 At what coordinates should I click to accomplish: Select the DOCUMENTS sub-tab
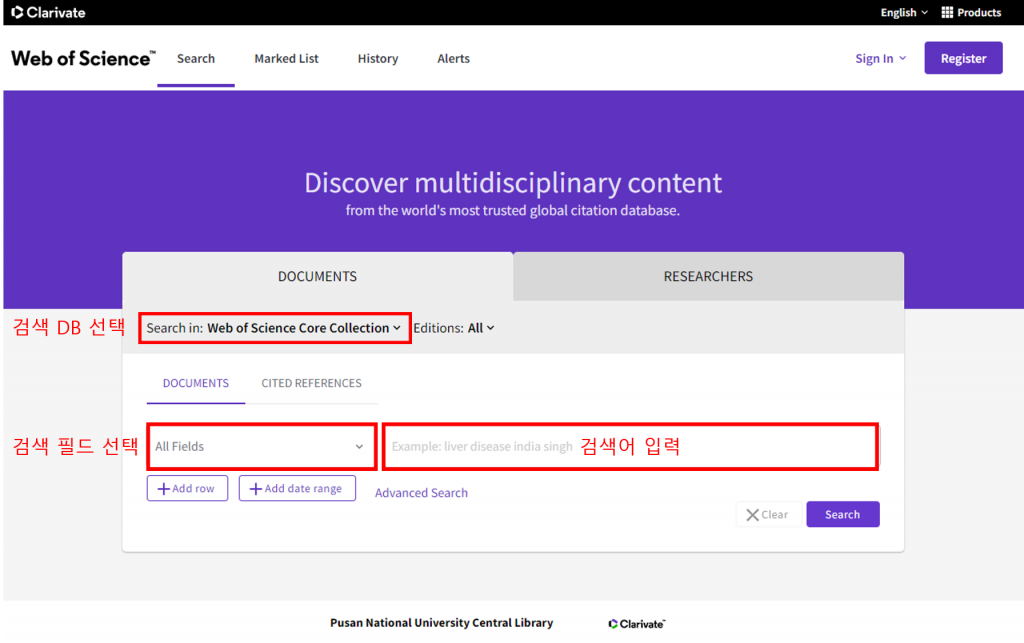(196, 383)
